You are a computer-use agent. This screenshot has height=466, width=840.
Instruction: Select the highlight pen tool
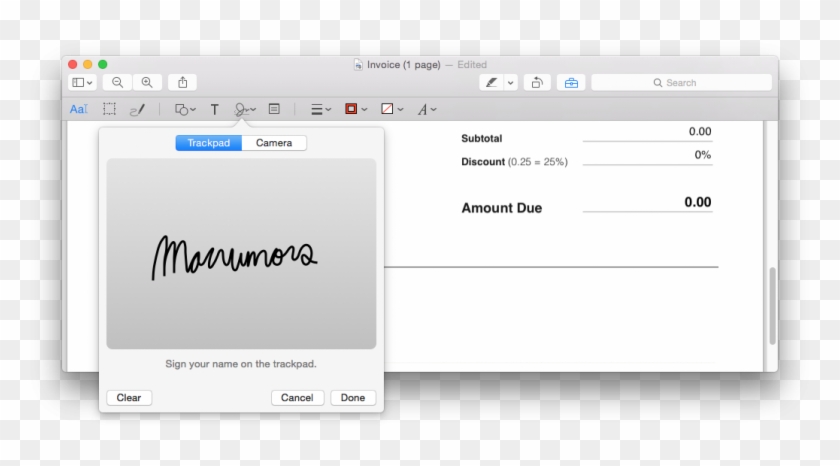(491, 82)
